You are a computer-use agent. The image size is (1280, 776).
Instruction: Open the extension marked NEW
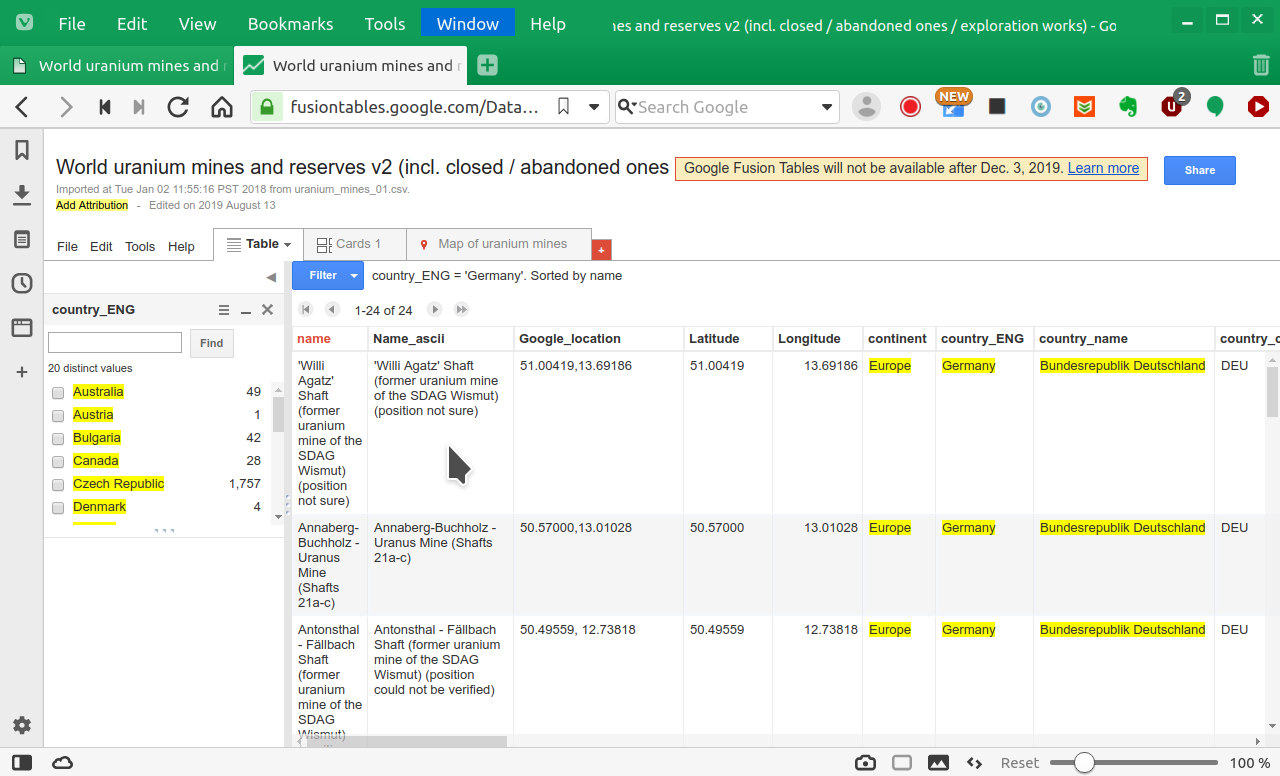coord(953,104)
